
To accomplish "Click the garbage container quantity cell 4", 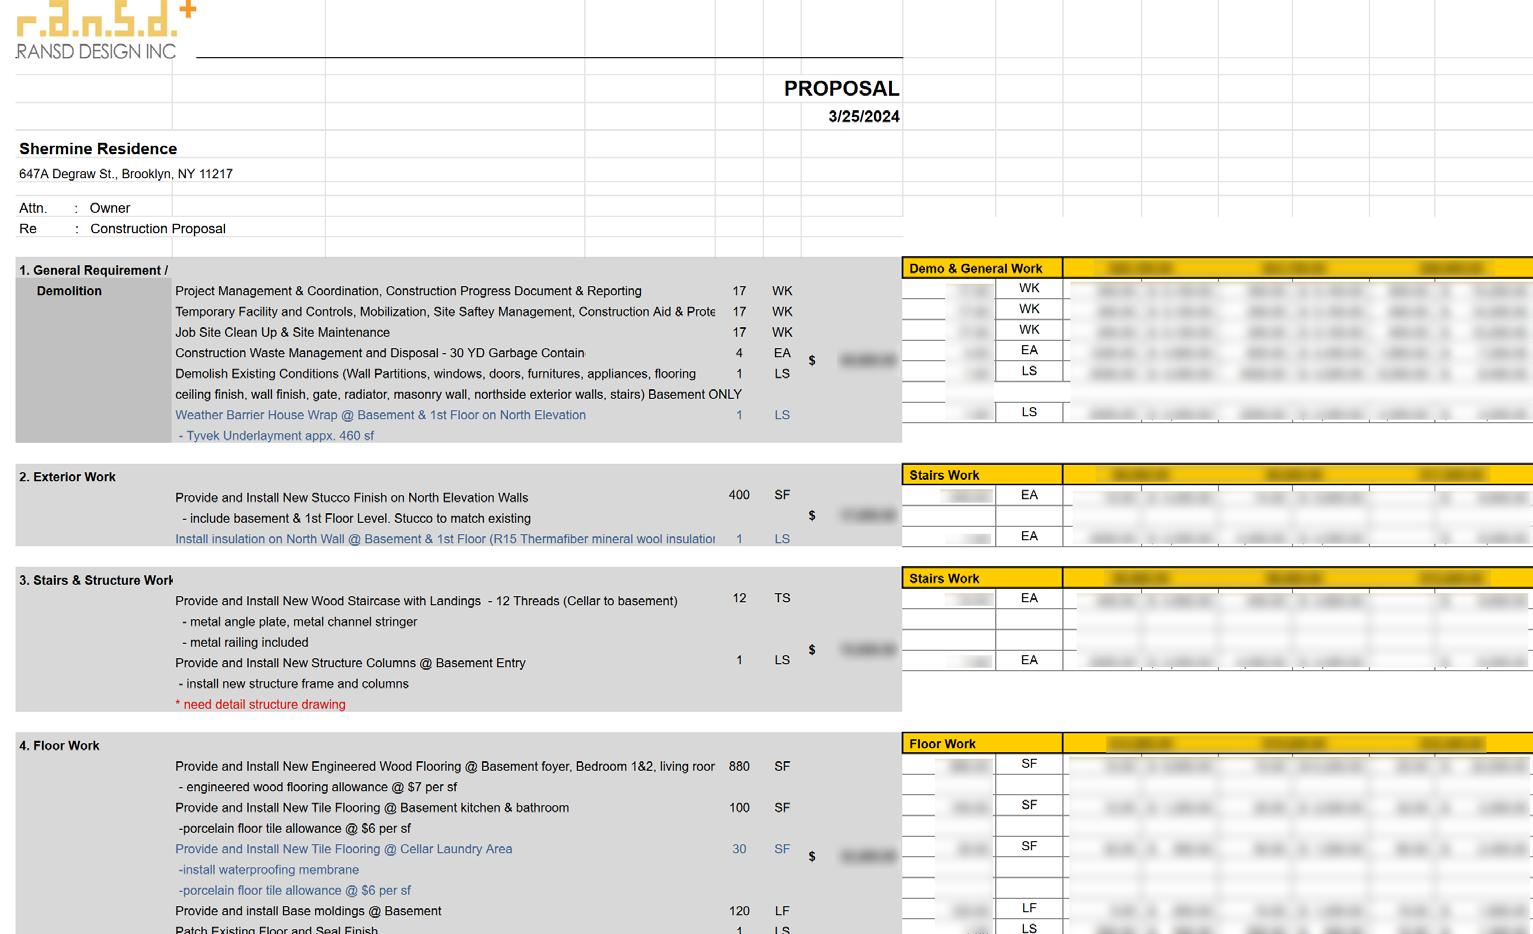I will click(739, 353).
